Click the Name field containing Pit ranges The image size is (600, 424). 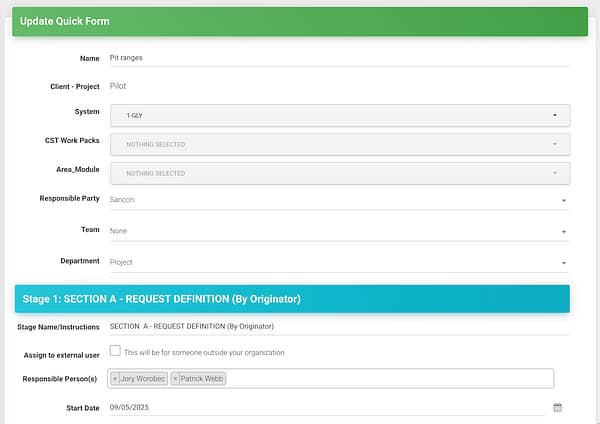coord(339,58)
